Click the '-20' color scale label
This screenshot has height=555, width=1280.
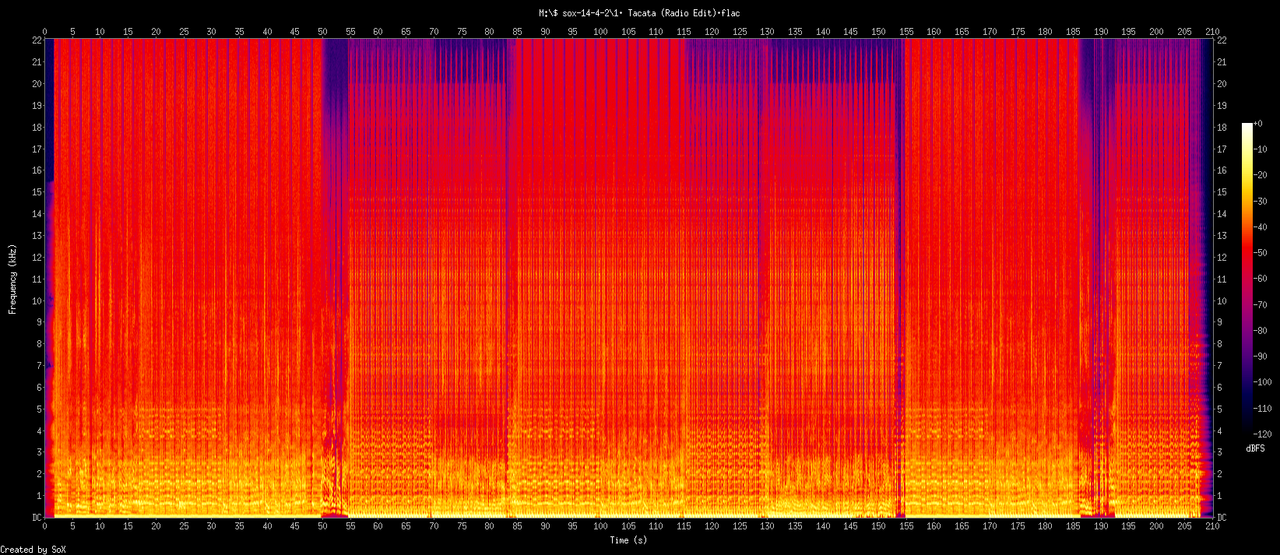pyautogui.click(x=1260, y=174)
